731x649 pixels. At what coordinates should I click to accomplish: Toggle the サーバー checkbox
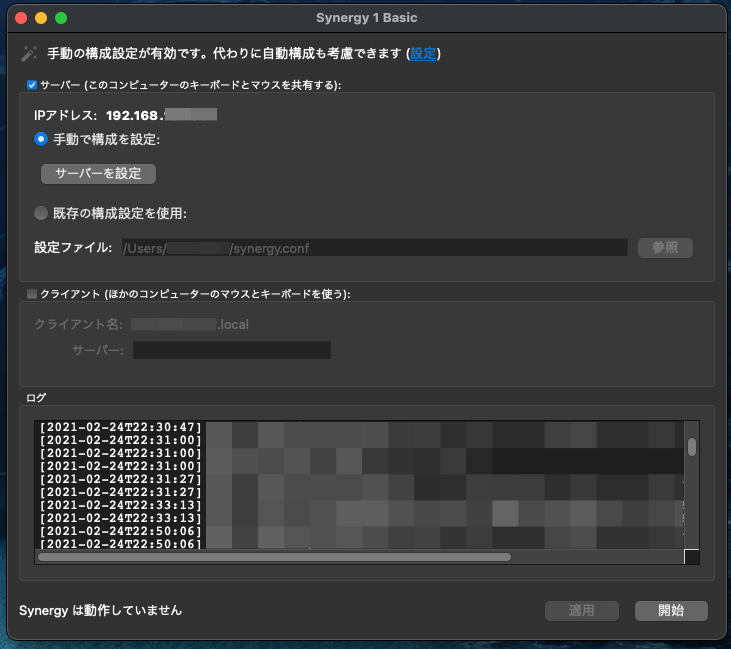[x=32, y=85]
